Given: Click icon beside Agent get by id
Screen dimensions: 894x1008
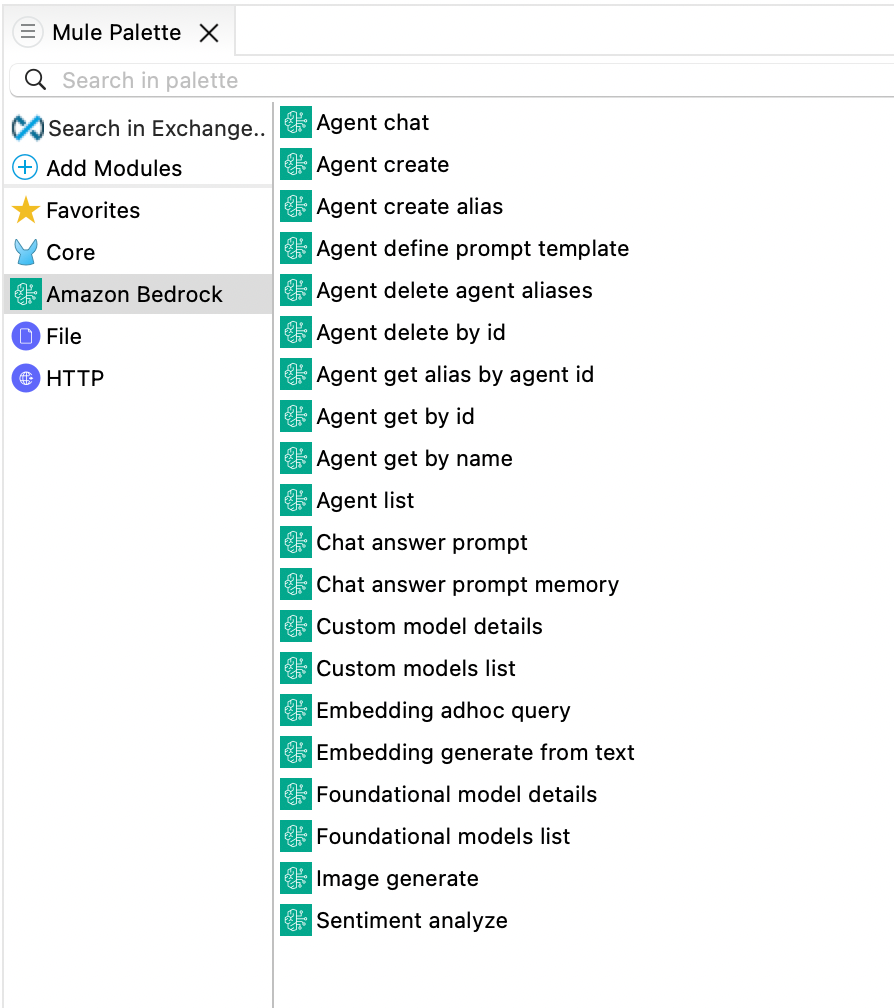Looking at the screenshot, I should [x=296, y=416].
